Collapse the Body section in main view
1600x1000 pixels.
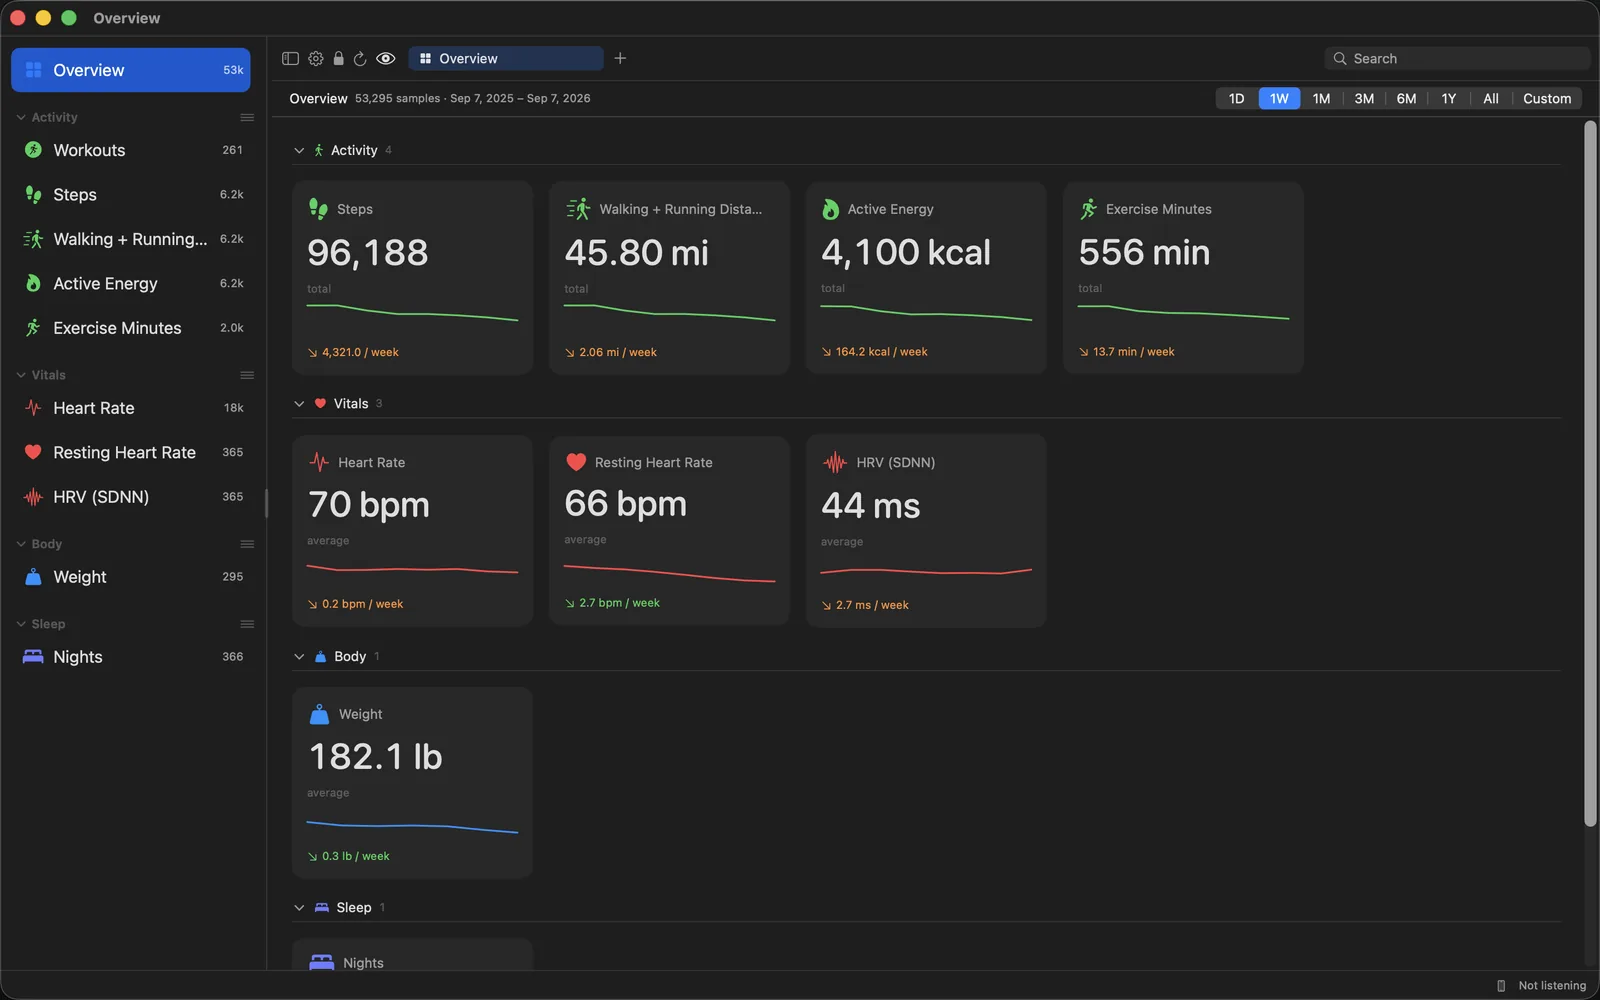pyautogui.click(x=299, y=657)
